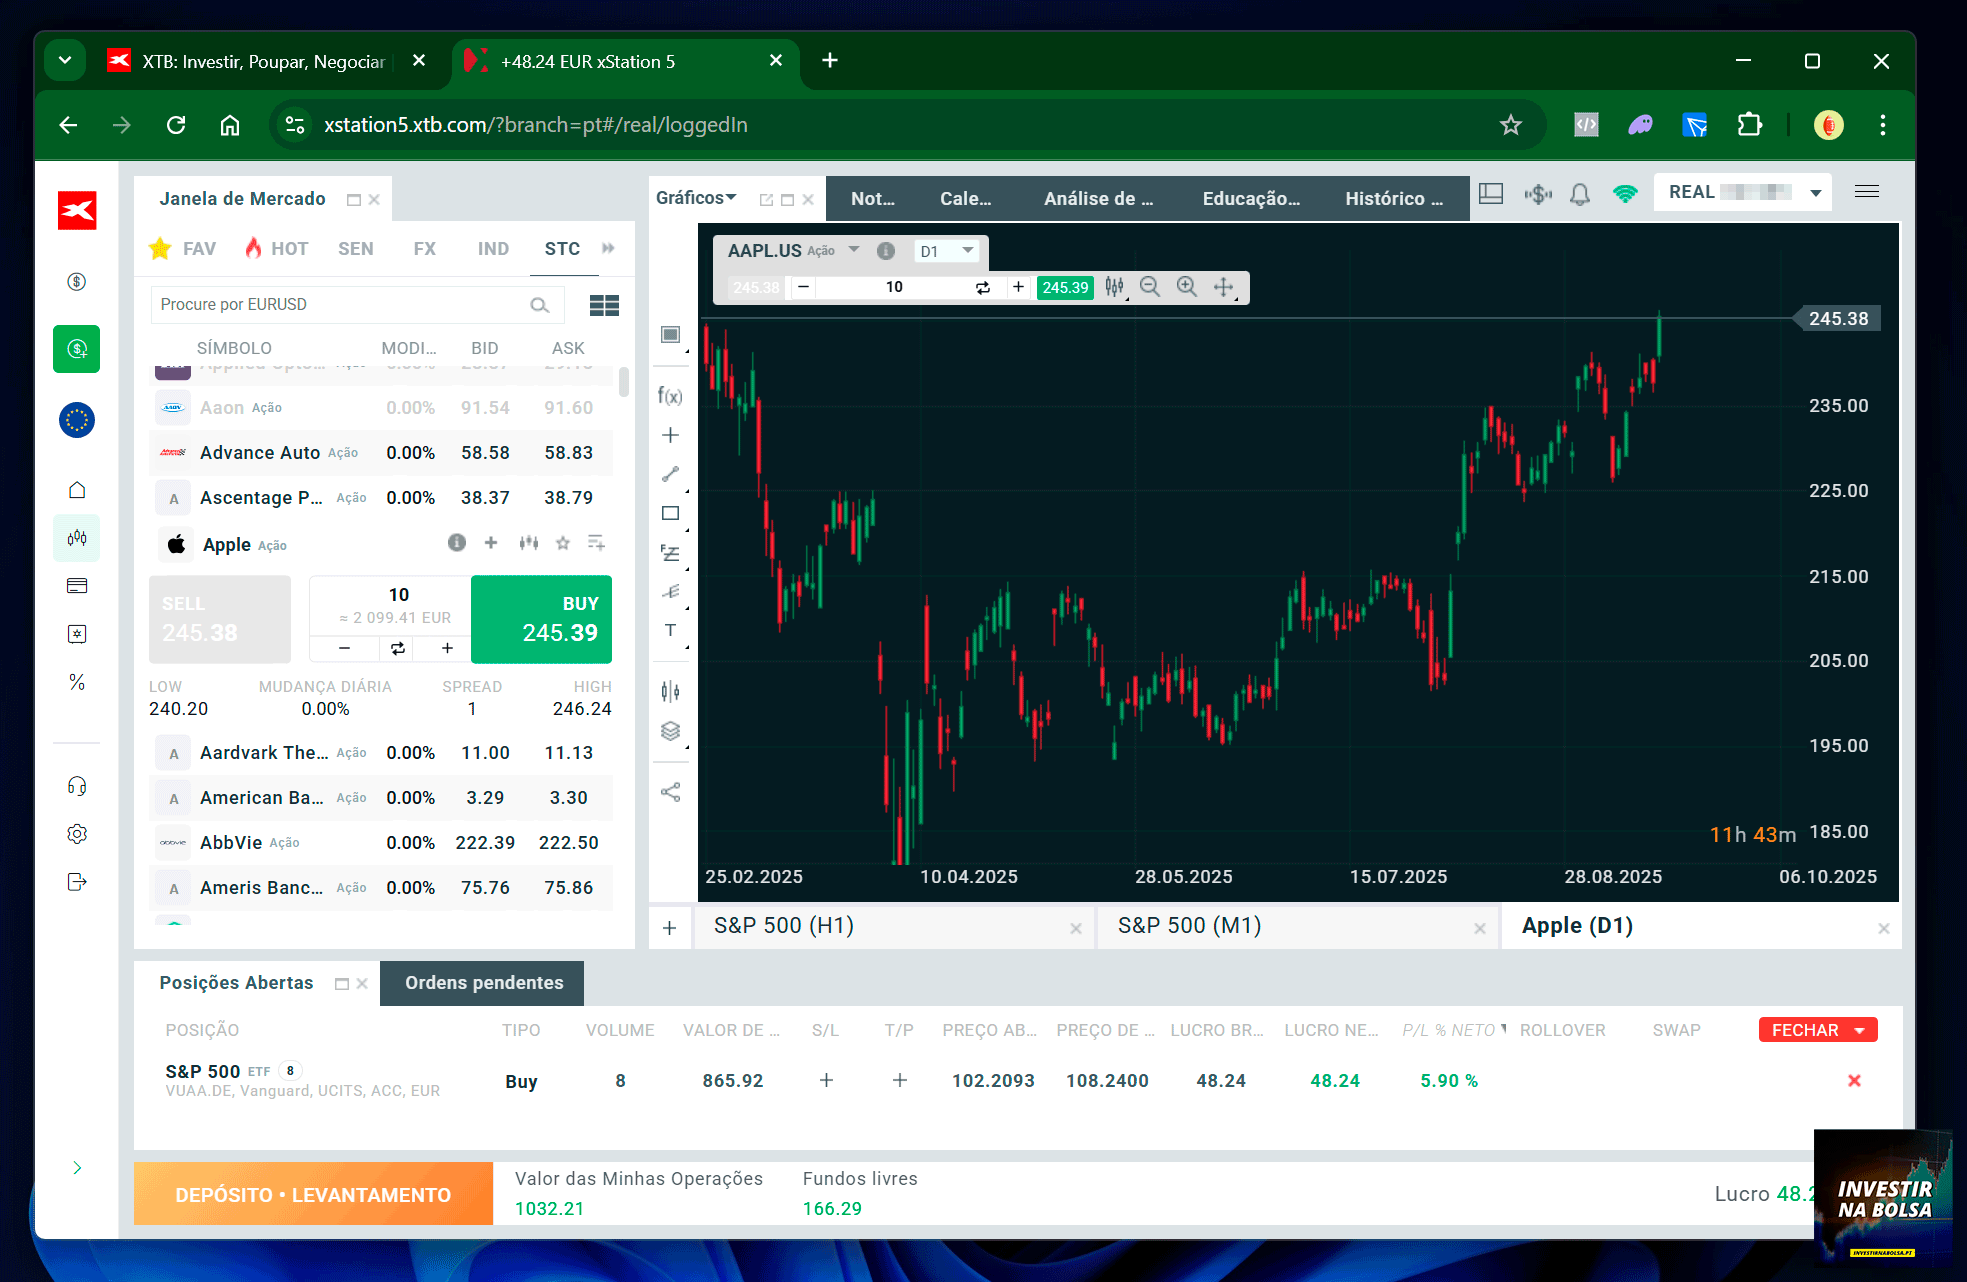Open the tab list dropdown in Chrome

[65, 61]
